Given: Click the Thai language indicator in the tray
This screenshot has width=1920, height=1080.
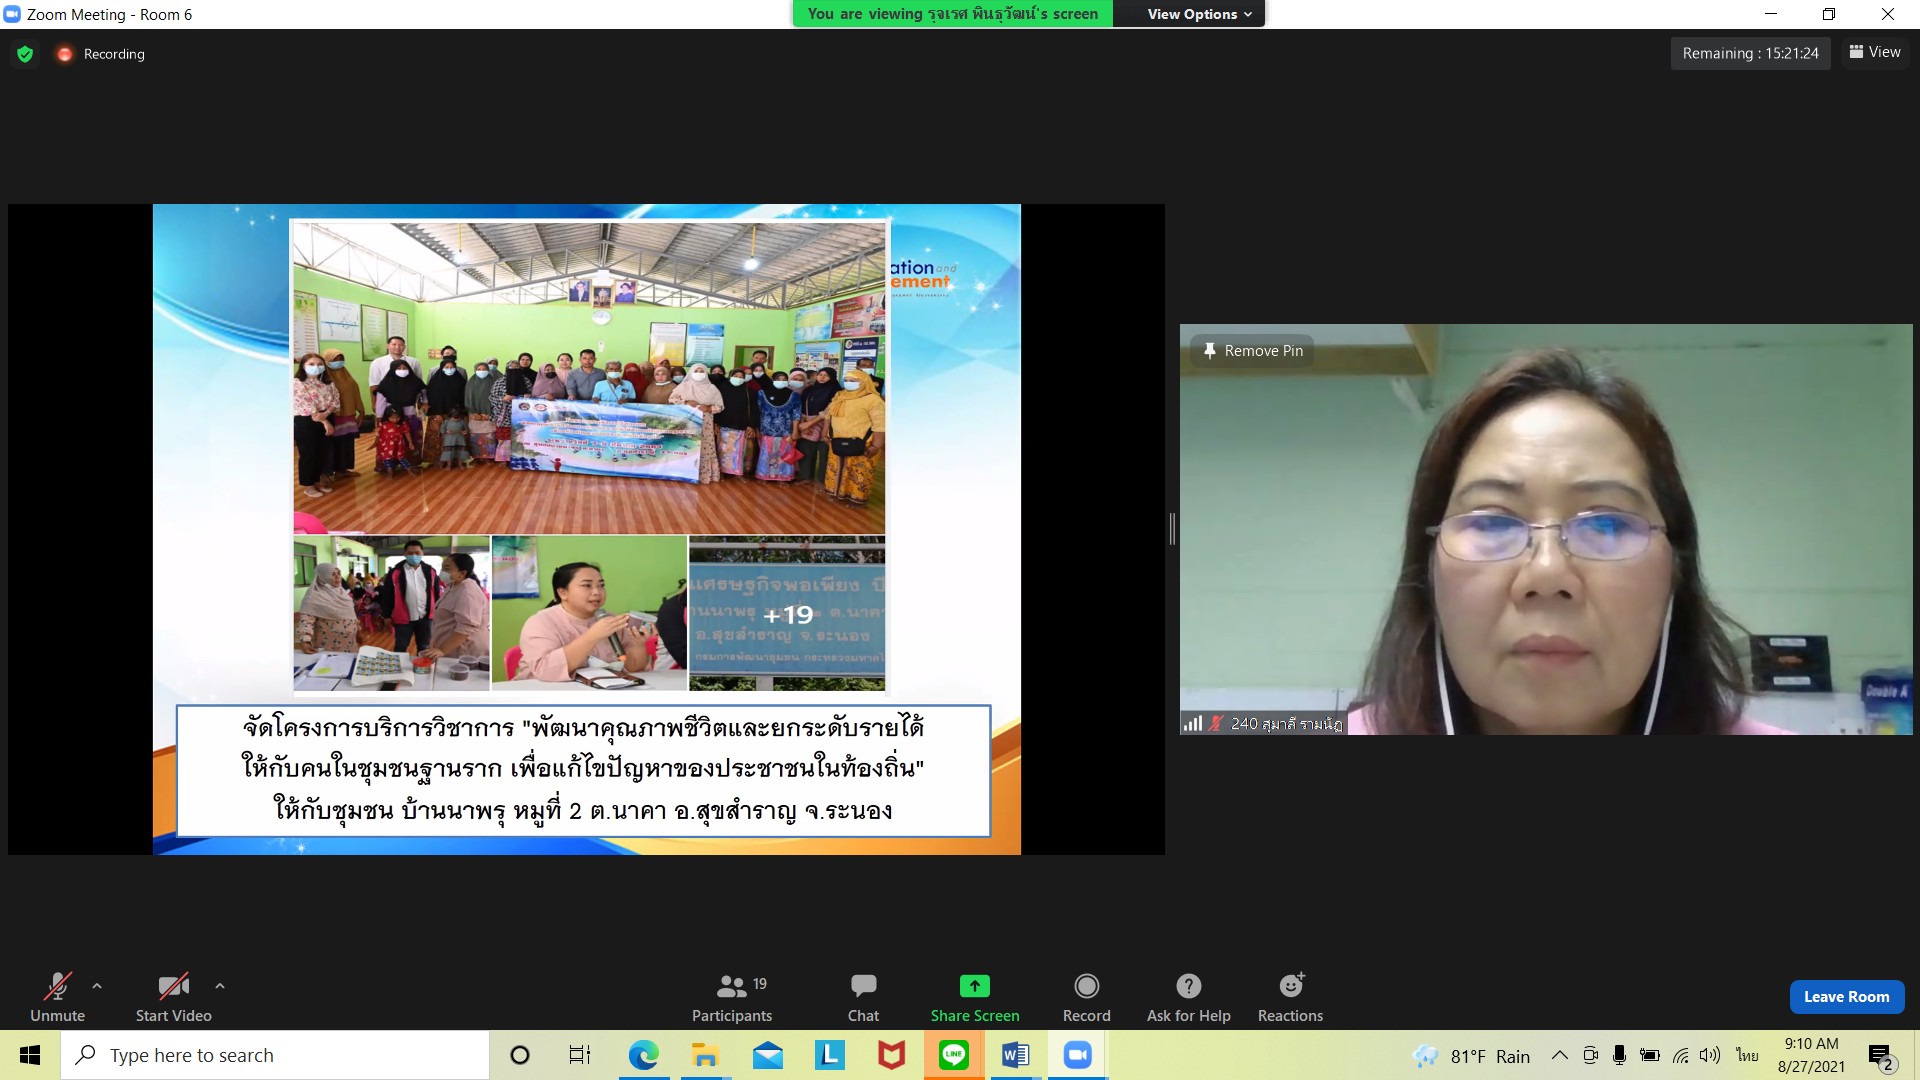Looking at the screenshot, I should [x=1746, y=1055].
